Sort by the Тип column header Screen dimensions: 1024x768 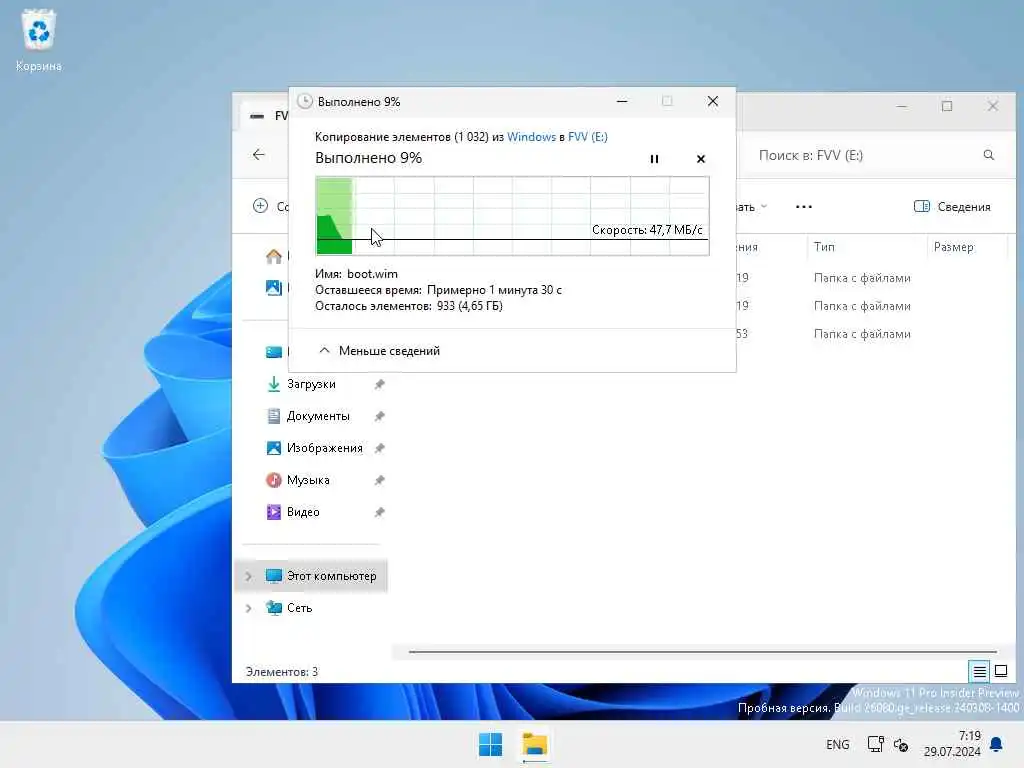824,247
